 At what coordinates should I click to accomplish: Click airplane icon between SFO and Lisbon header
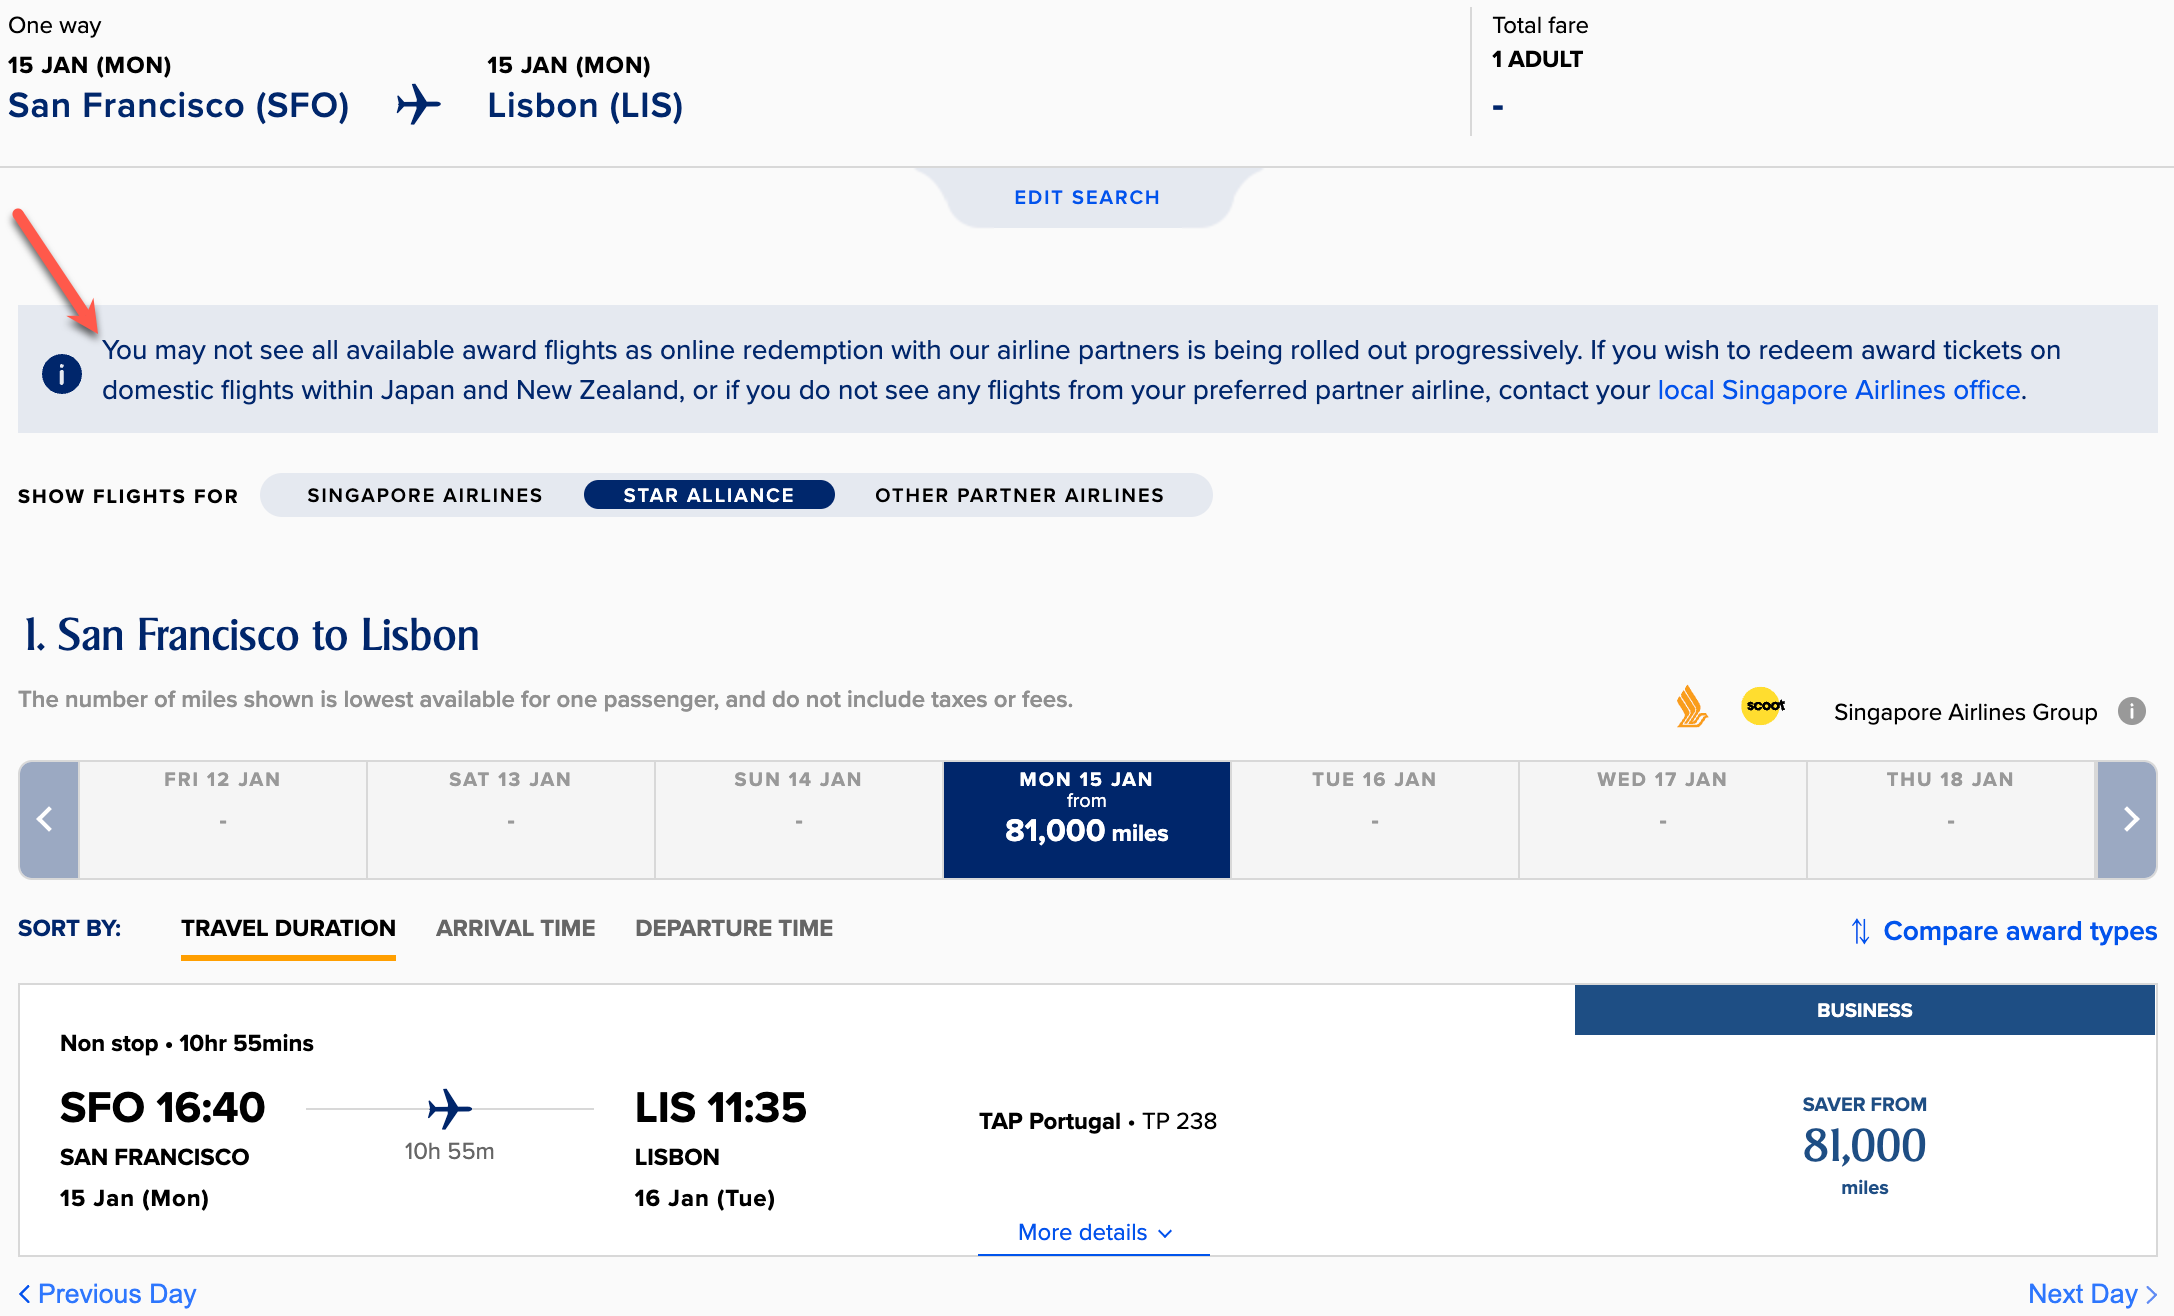pos(418,104)
